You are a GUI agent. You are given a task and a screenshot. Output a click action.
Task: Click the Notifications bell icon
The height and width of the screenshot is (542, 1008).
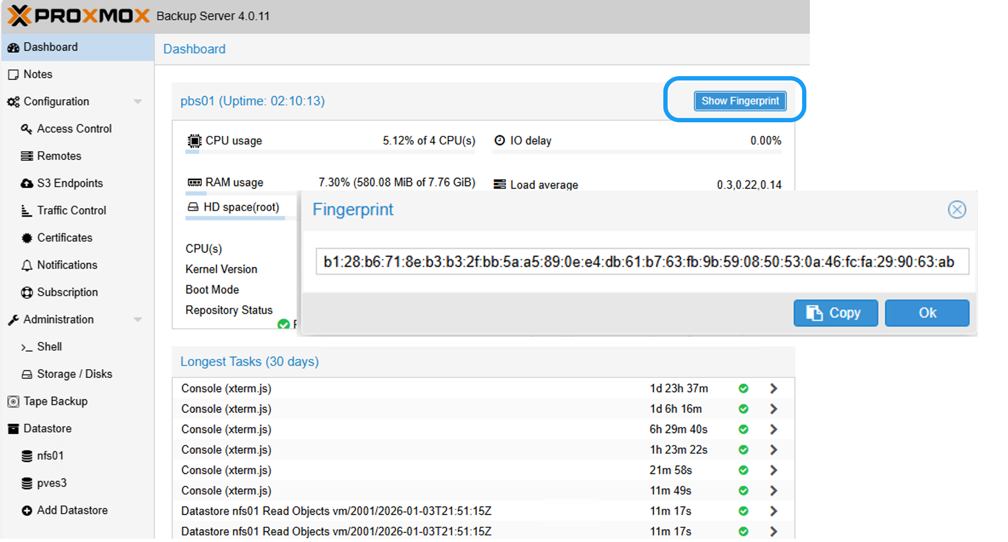point(27,266)
